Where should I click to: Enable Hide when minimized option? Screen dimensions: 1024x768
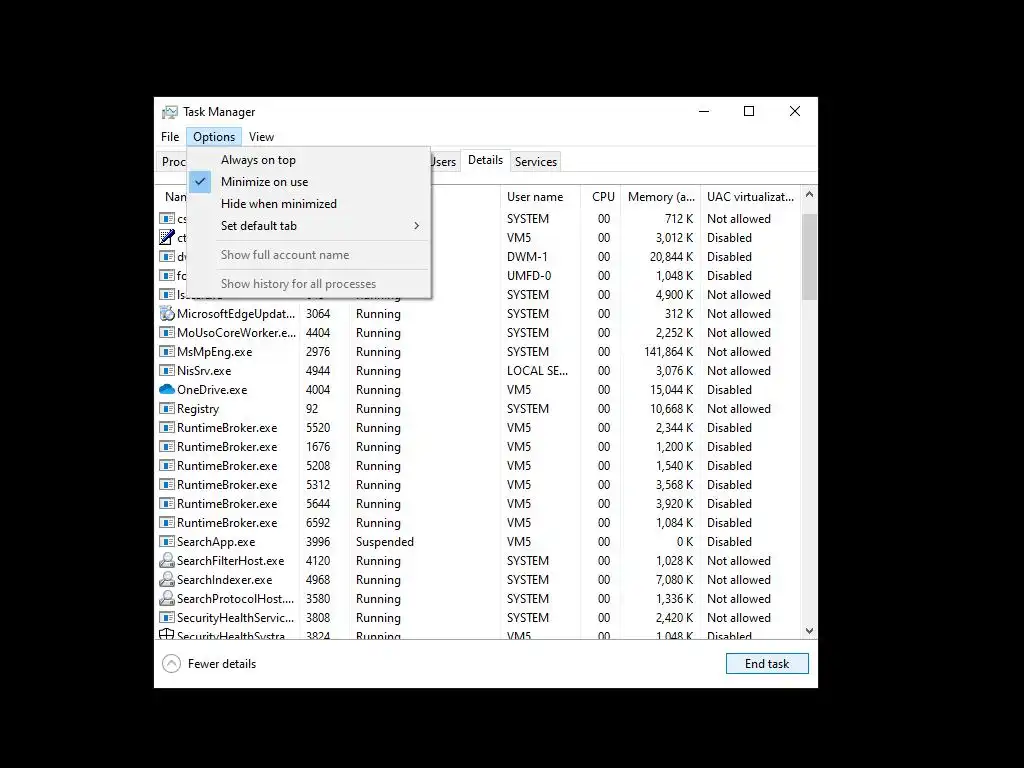279,204
